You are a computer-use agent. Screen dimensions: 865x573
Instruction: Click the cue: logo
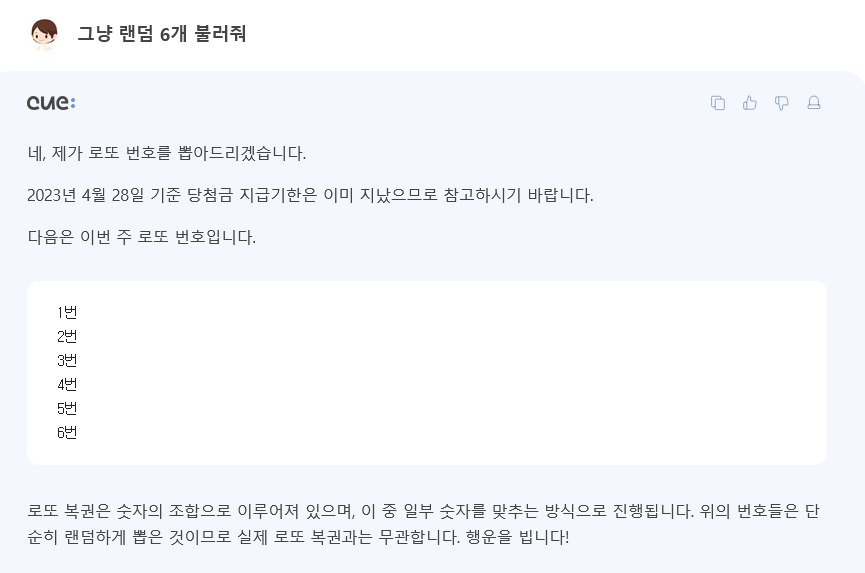pos(51,103)
